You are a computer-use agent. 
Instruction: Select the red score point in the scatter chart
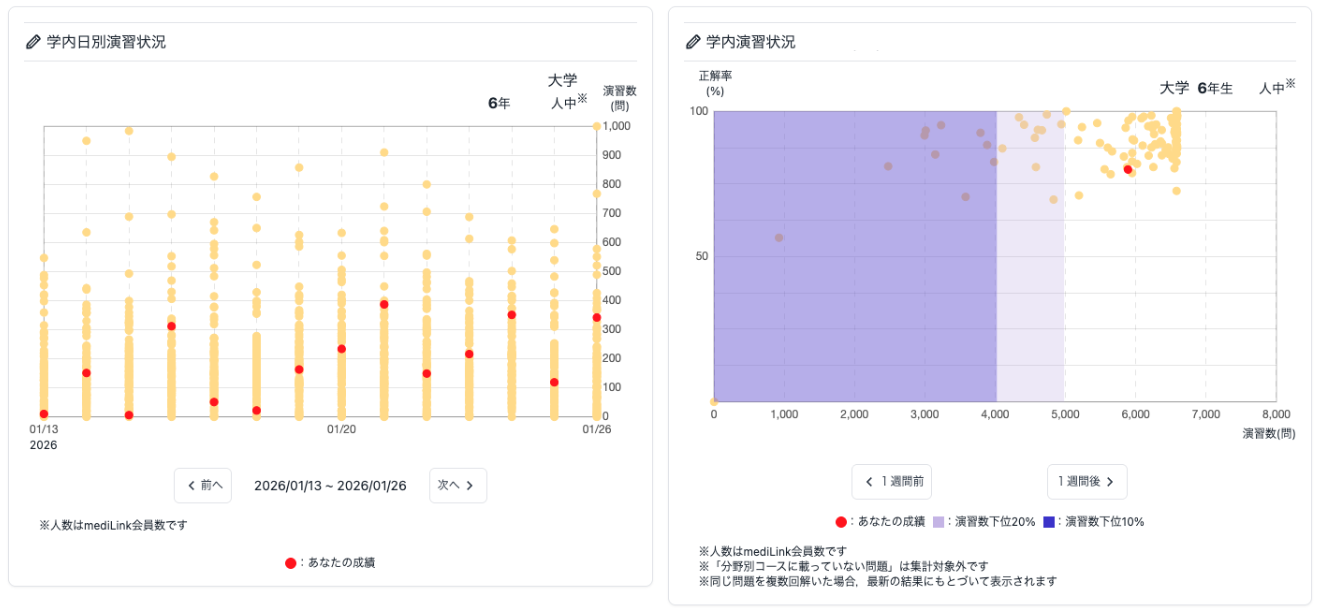(x=1128, y=169)
